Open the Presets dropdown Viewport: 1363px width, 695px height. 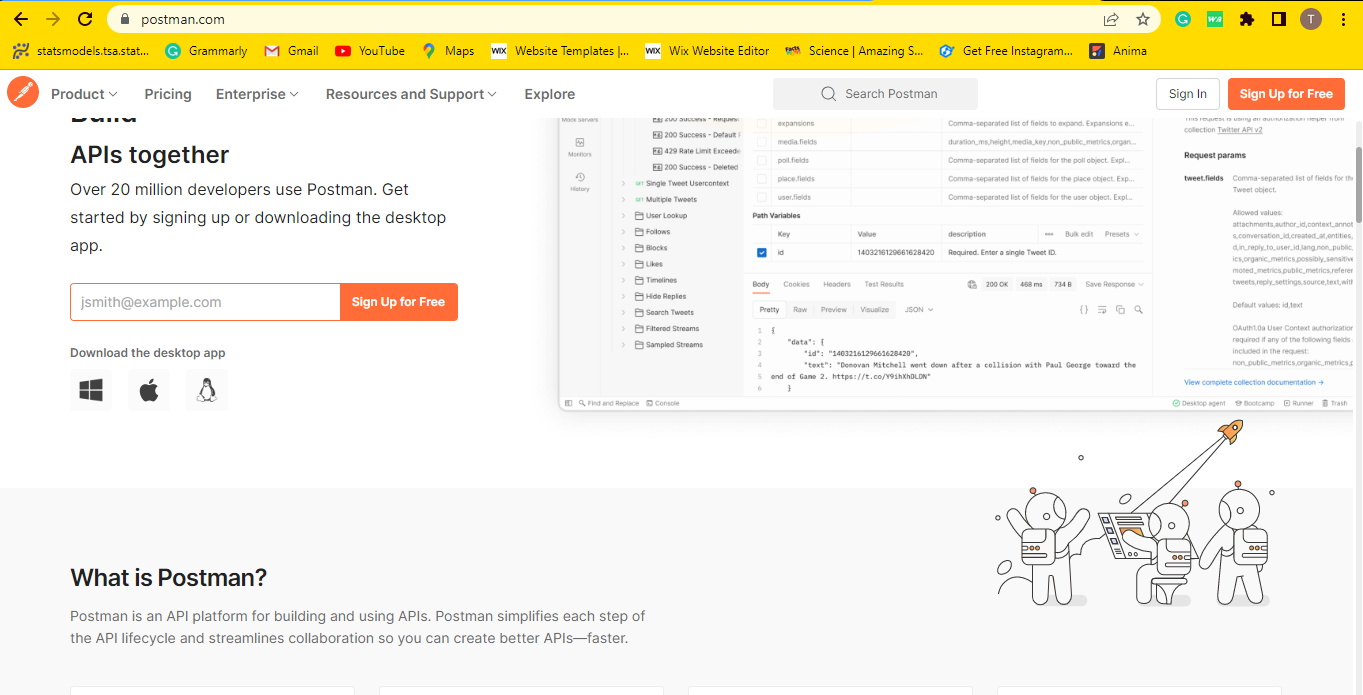[1121, 234]
